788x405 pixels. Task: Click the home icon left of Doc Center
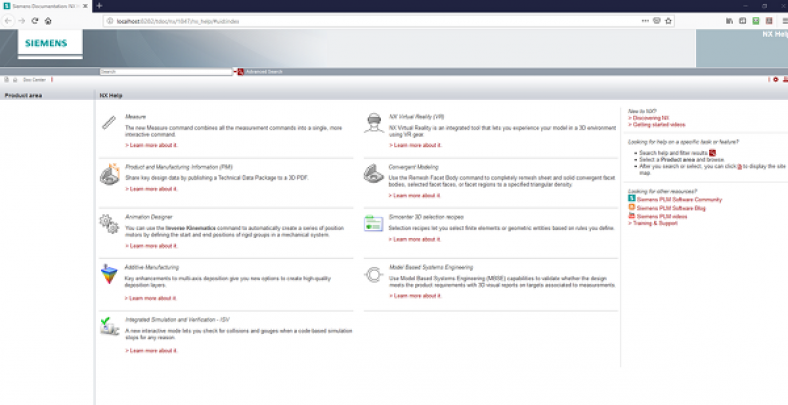click(15, 79)
